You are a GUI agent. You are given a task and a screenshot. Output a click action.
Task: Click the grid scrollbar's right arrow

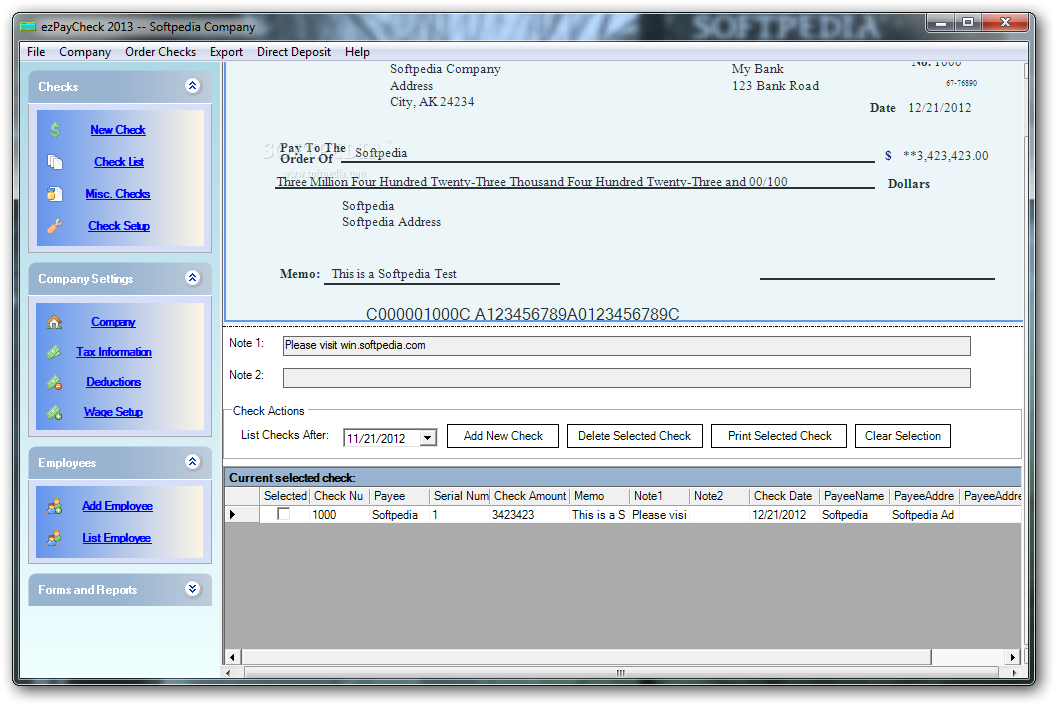point(1013,657)
